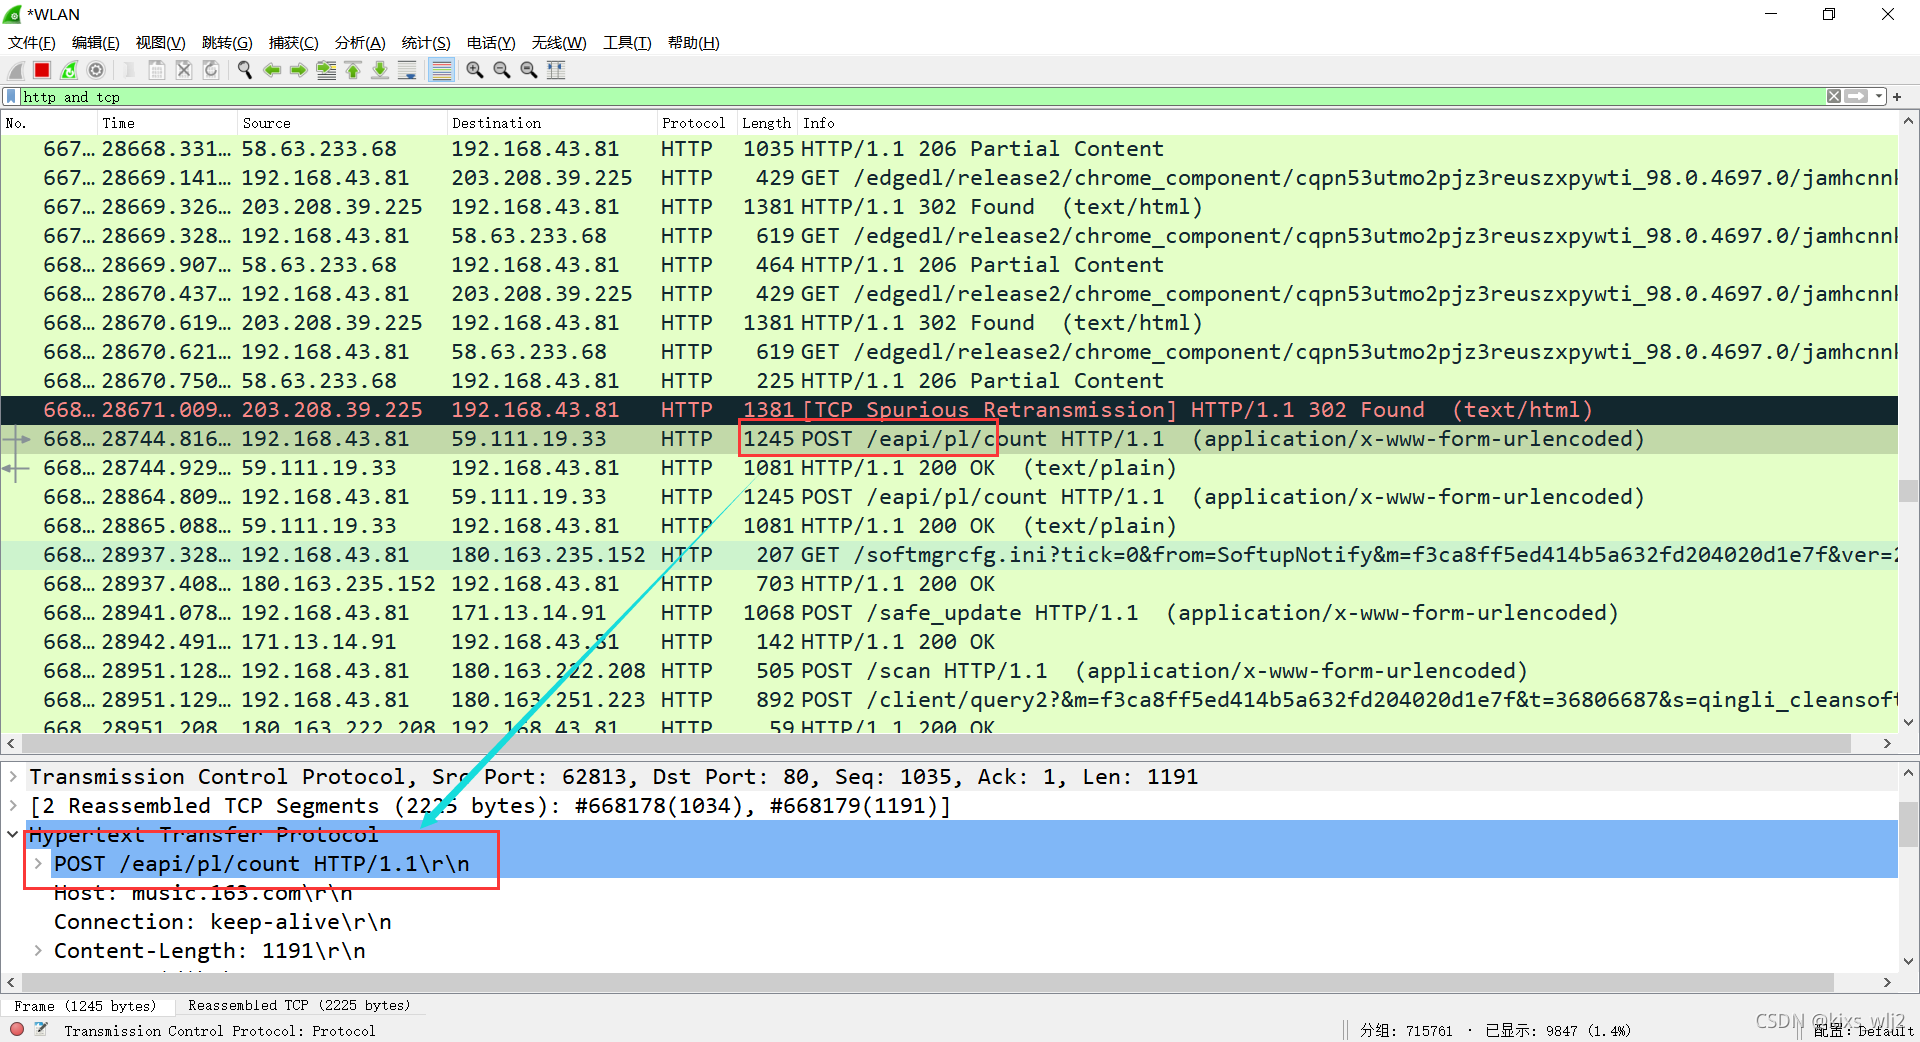
Task: Click the Host: music.163.com header line
Action: (x=203, y=893)
